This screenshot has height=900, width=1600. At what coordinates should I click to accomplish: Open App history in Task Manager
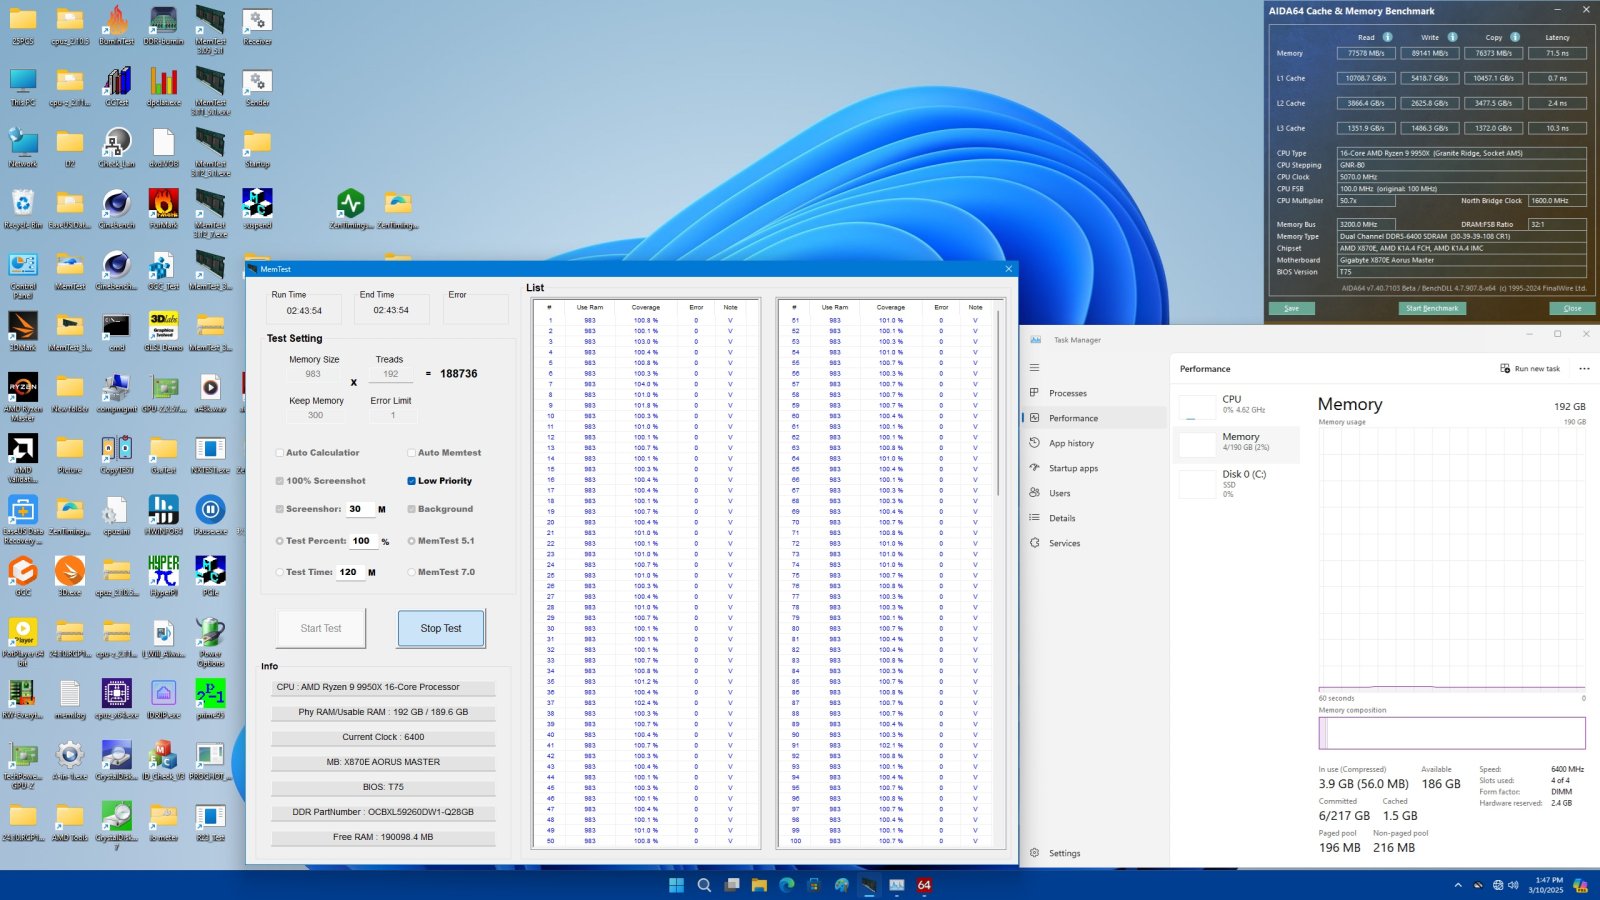[x=1093, y=443]
